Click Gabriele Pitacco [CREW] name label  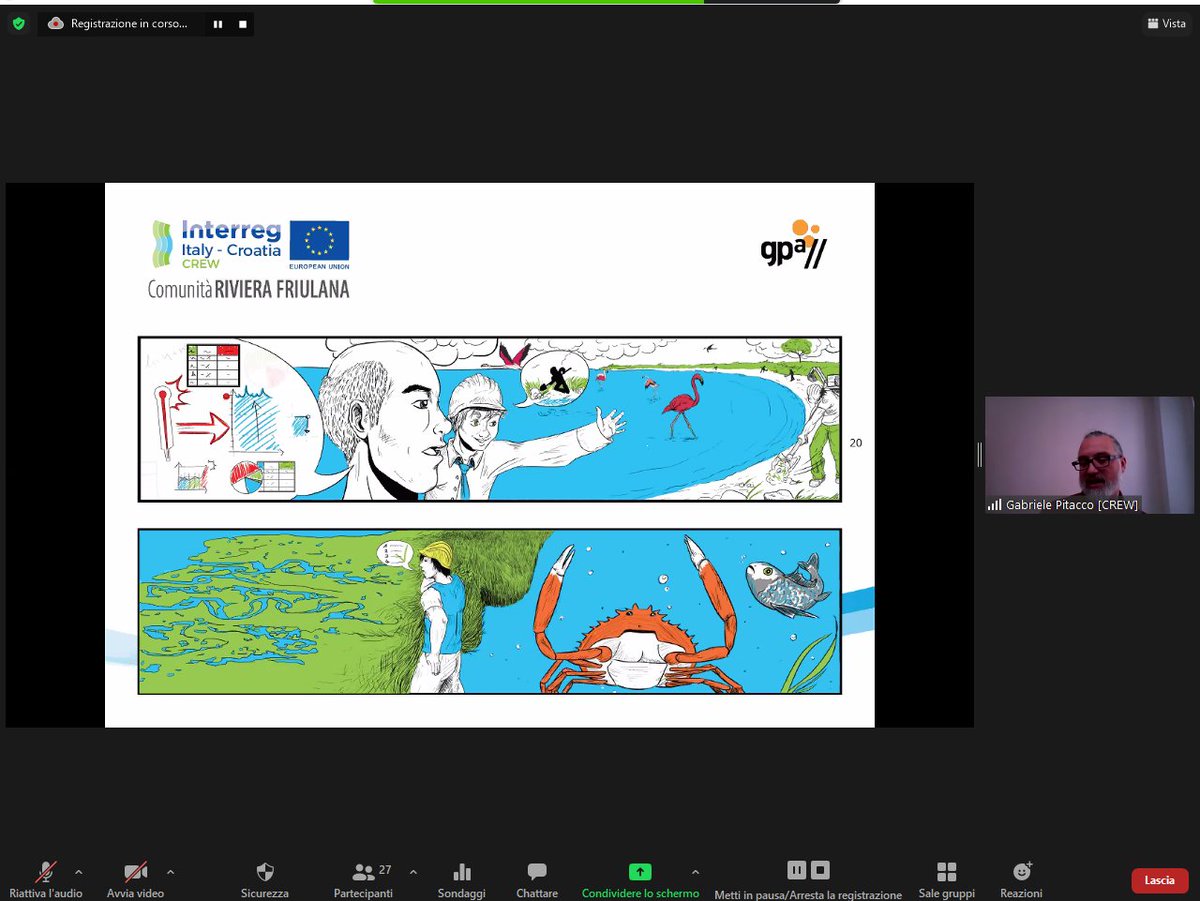(x=1070, y=505)
